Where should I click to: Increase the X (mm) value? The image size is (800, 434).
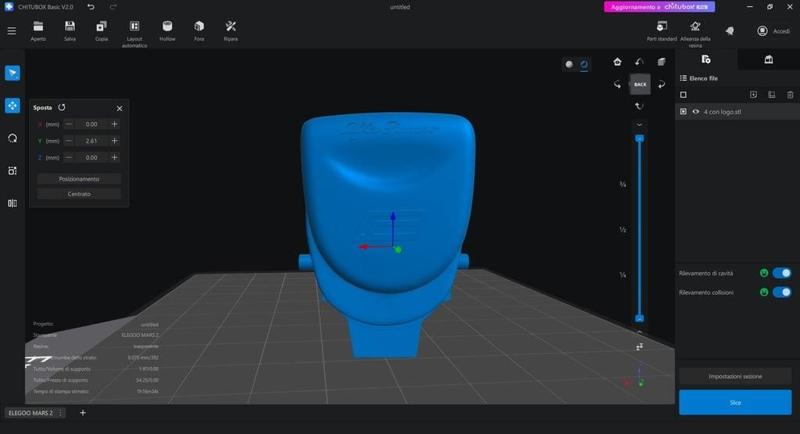[x=114, y=124]
